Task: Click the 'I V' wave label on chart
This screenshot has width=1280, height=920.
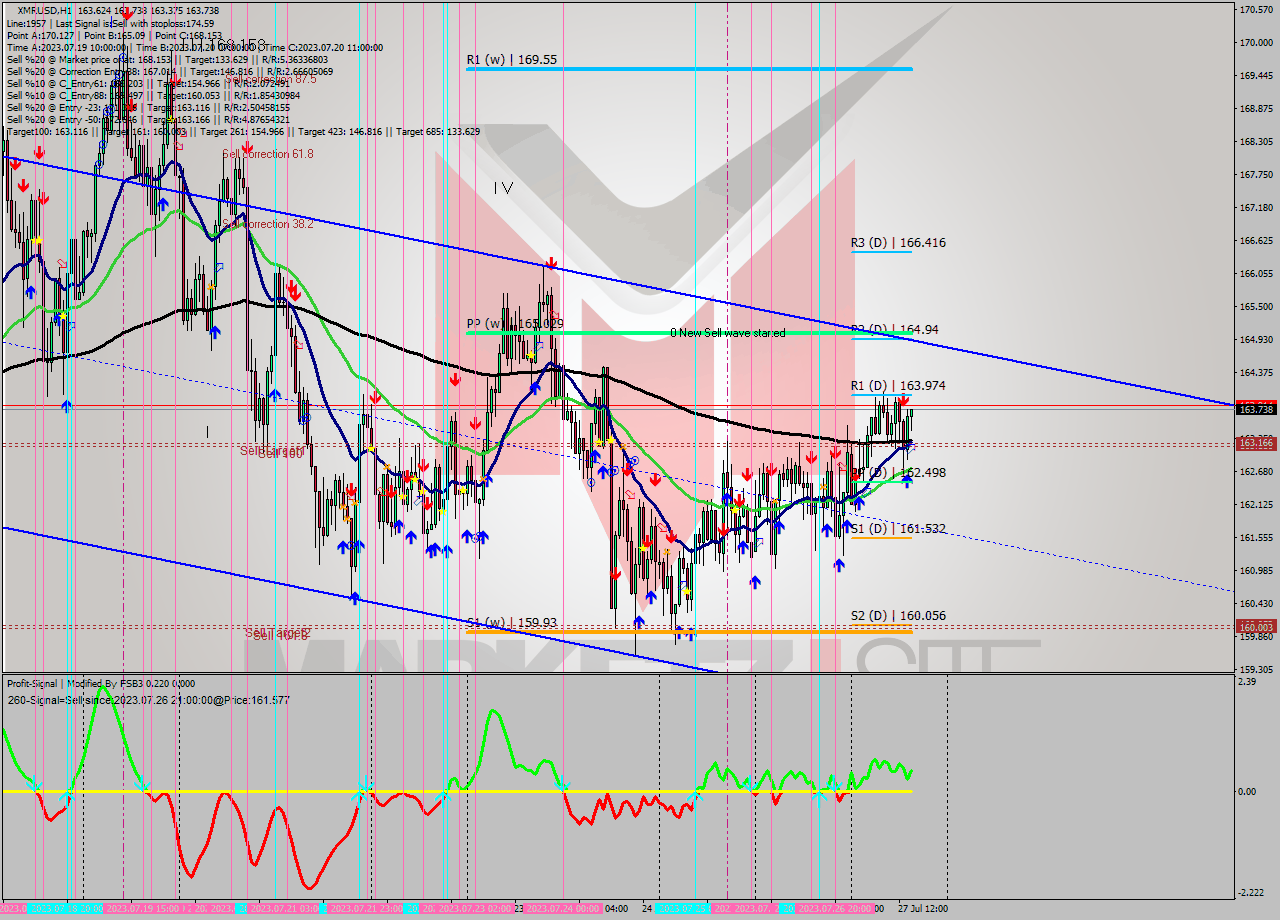Action: pos(503,187)
